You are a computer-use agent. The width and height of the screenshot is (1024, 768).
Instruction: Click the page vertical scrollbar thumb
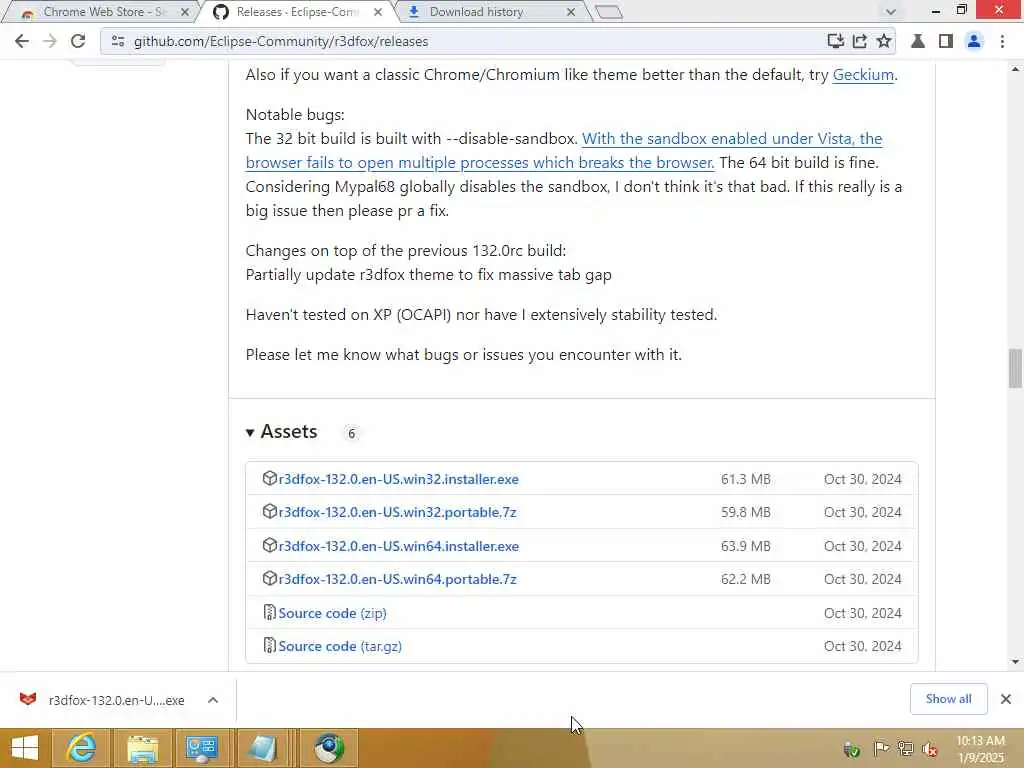coord(1015,368)
